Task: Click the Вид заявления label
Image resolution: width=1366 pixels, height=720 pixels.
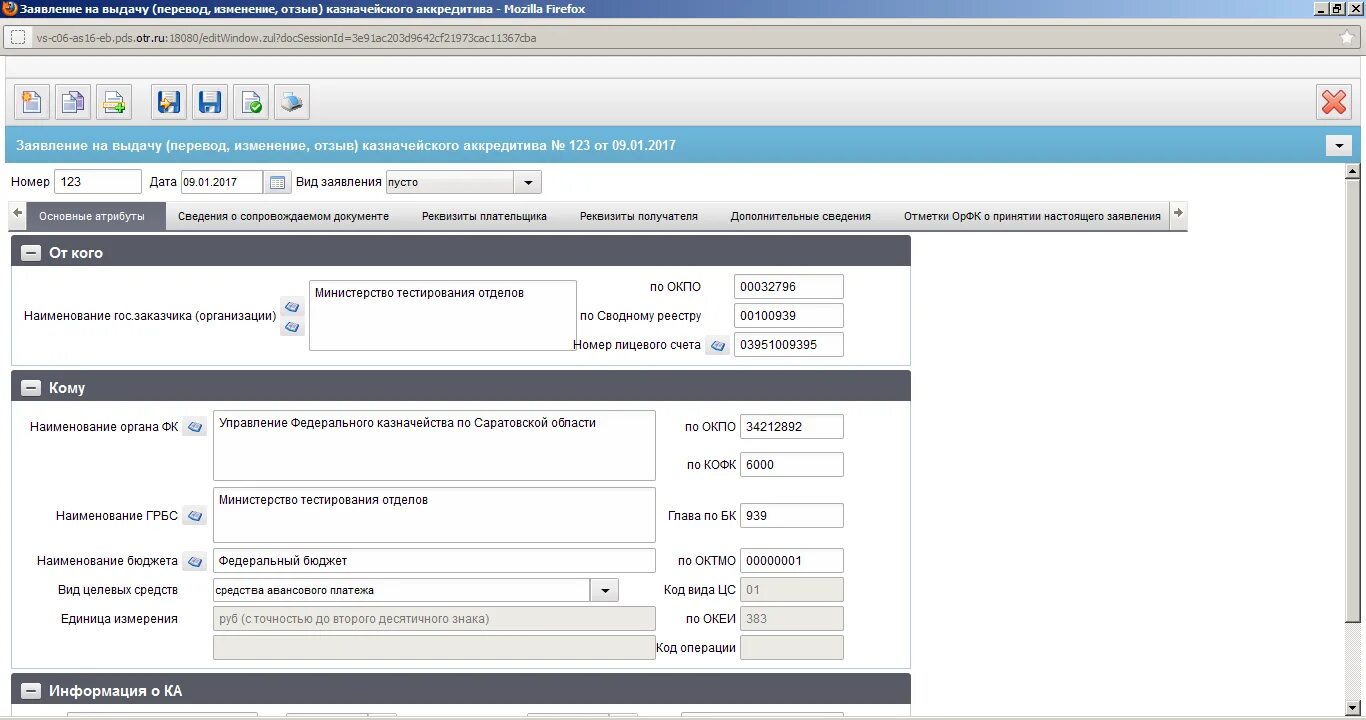Action: 339,182
